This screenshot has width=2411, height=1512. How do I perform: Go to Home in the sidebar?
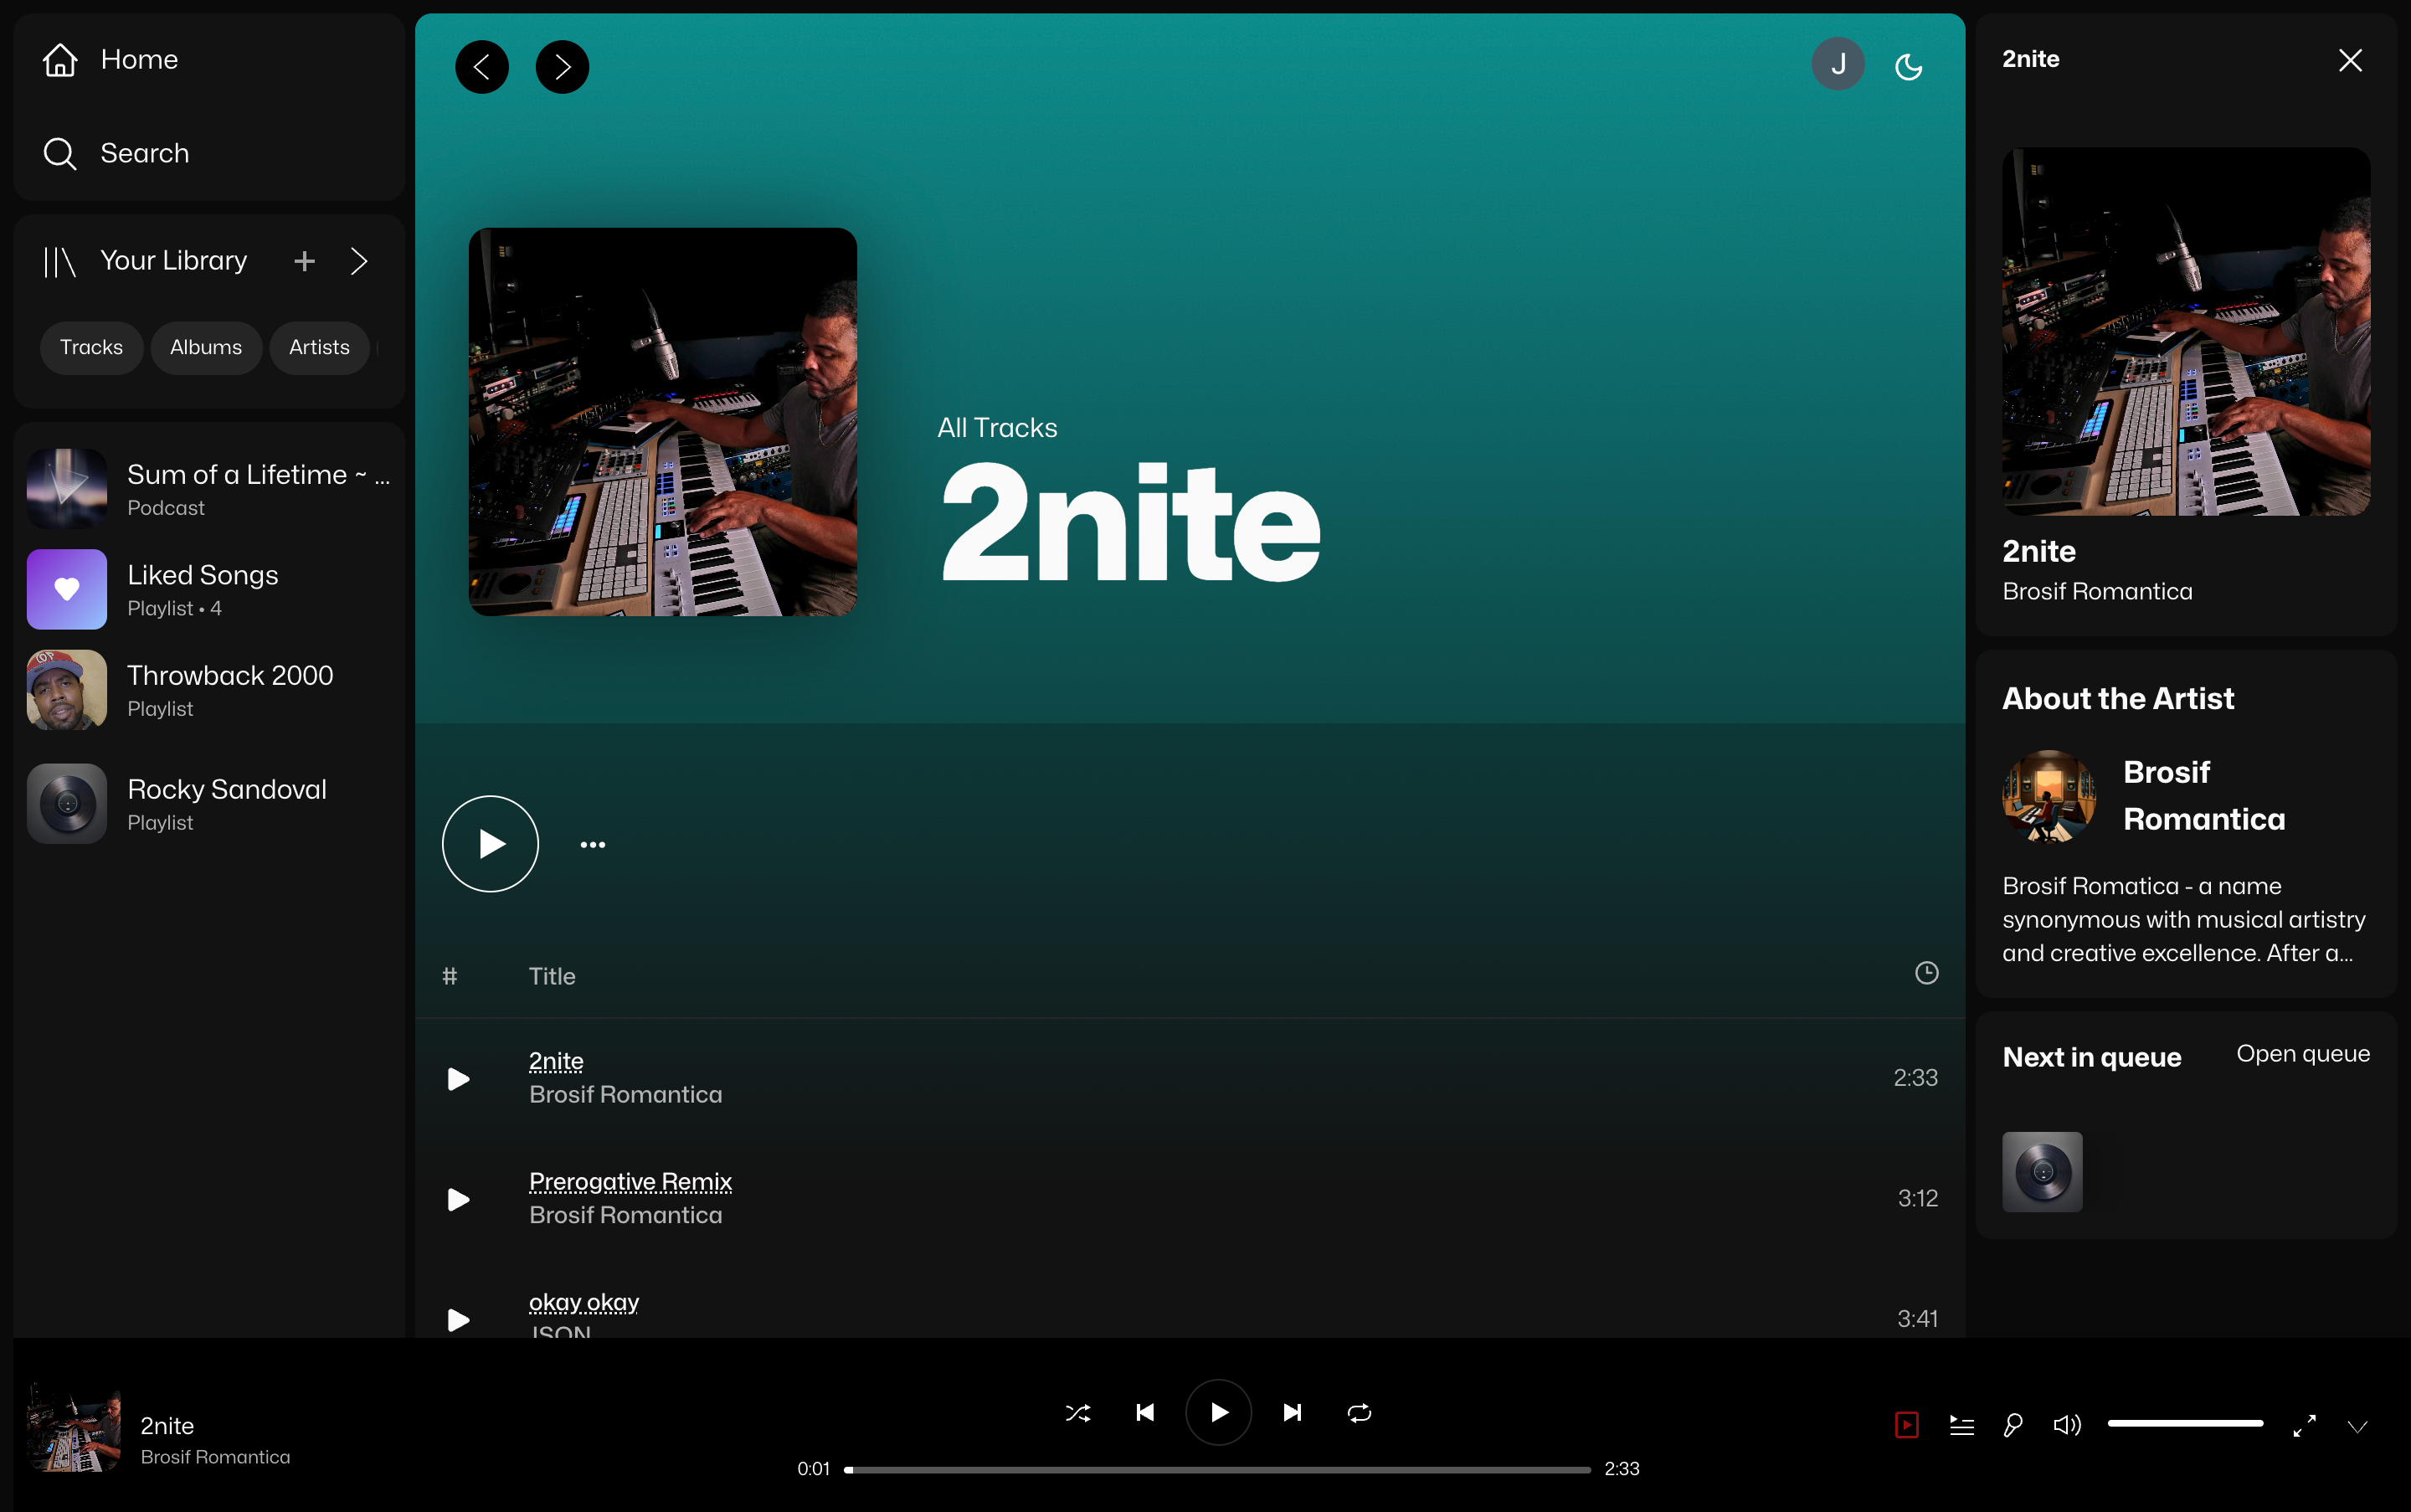click(x=110, y=60)
